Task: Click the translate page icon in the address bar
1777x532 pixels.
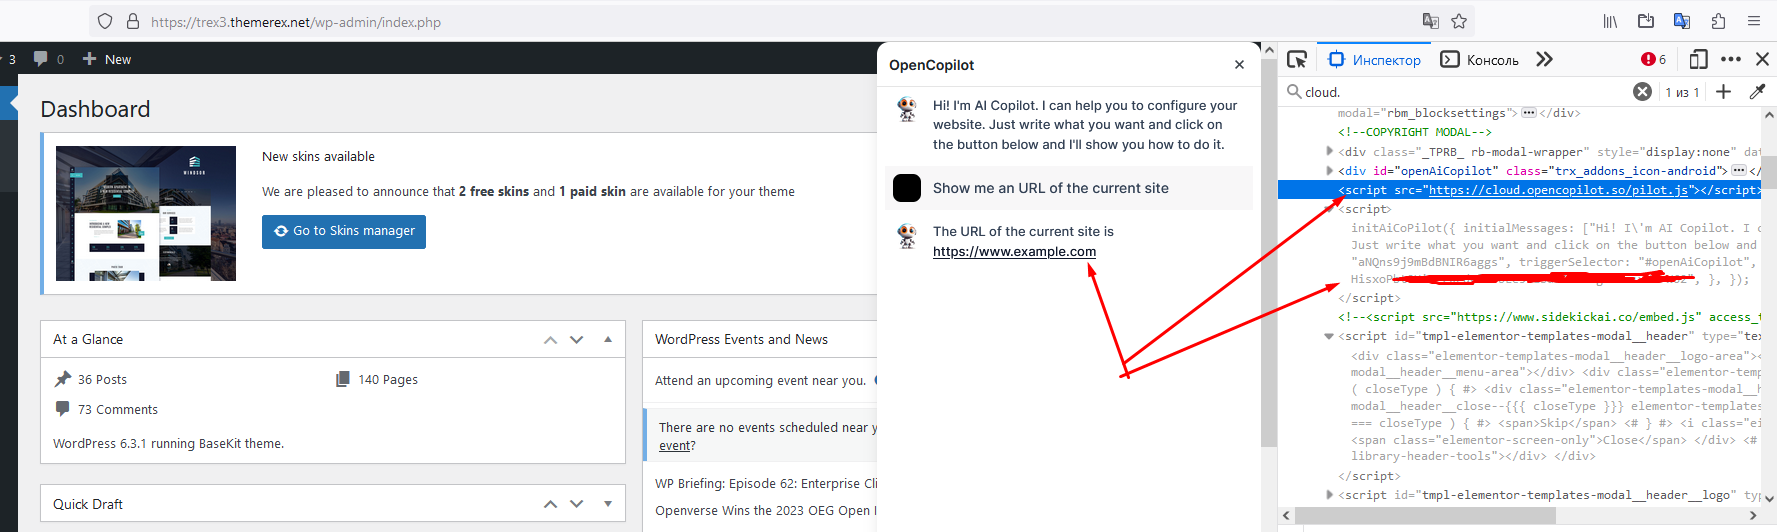Action: pyautogui.click(x=1431, y=21)
